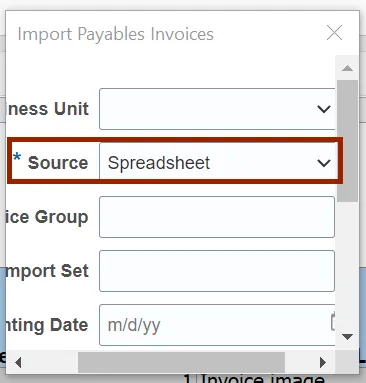Click the vertical scrollbar thumb
366x383 pixels.
tap(347, 141)
